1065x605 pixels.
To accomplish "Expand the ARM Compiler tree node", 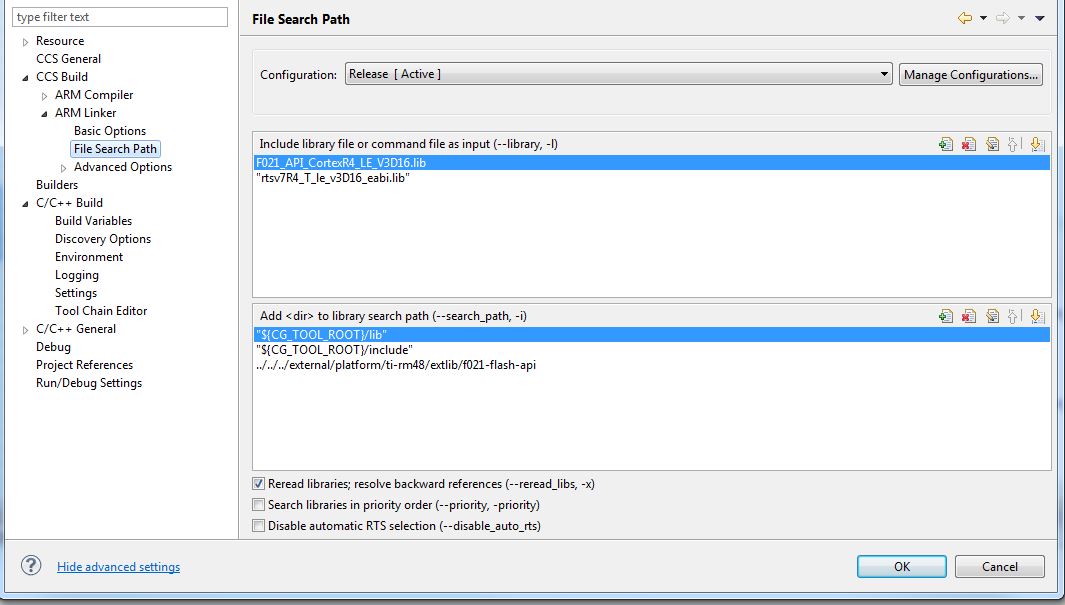I will tap(45, 96).
